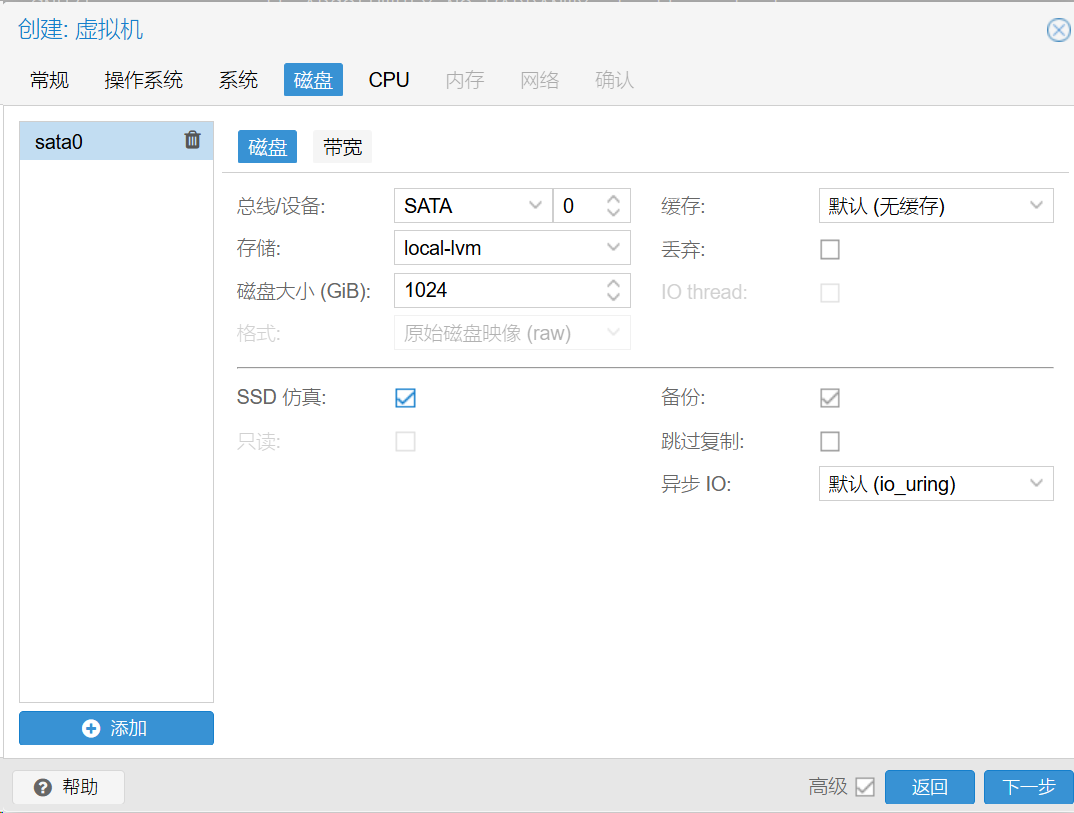Image resolution: width=1074 pixels, height=813 pixels.
Task: Toggle the IO thread checkbox
Action: coord(830,292)
